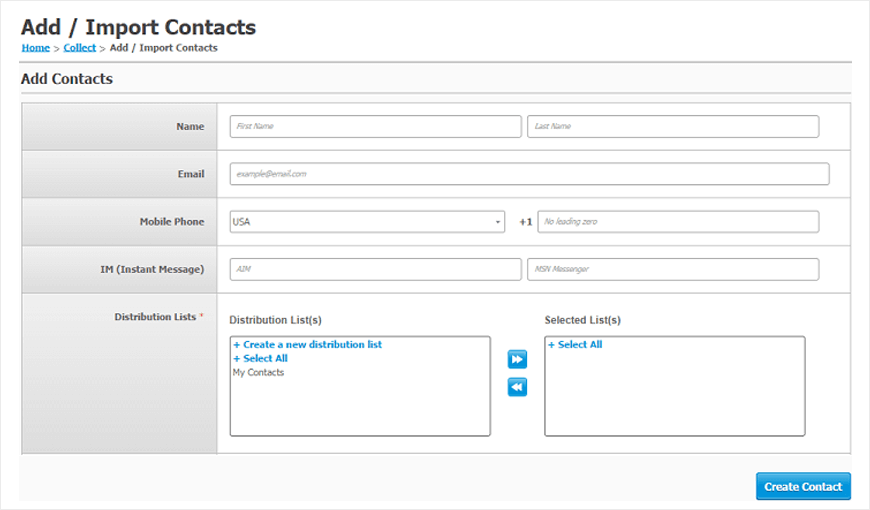Click empty area of Selected List(s) box

click(x=675, y=394)
